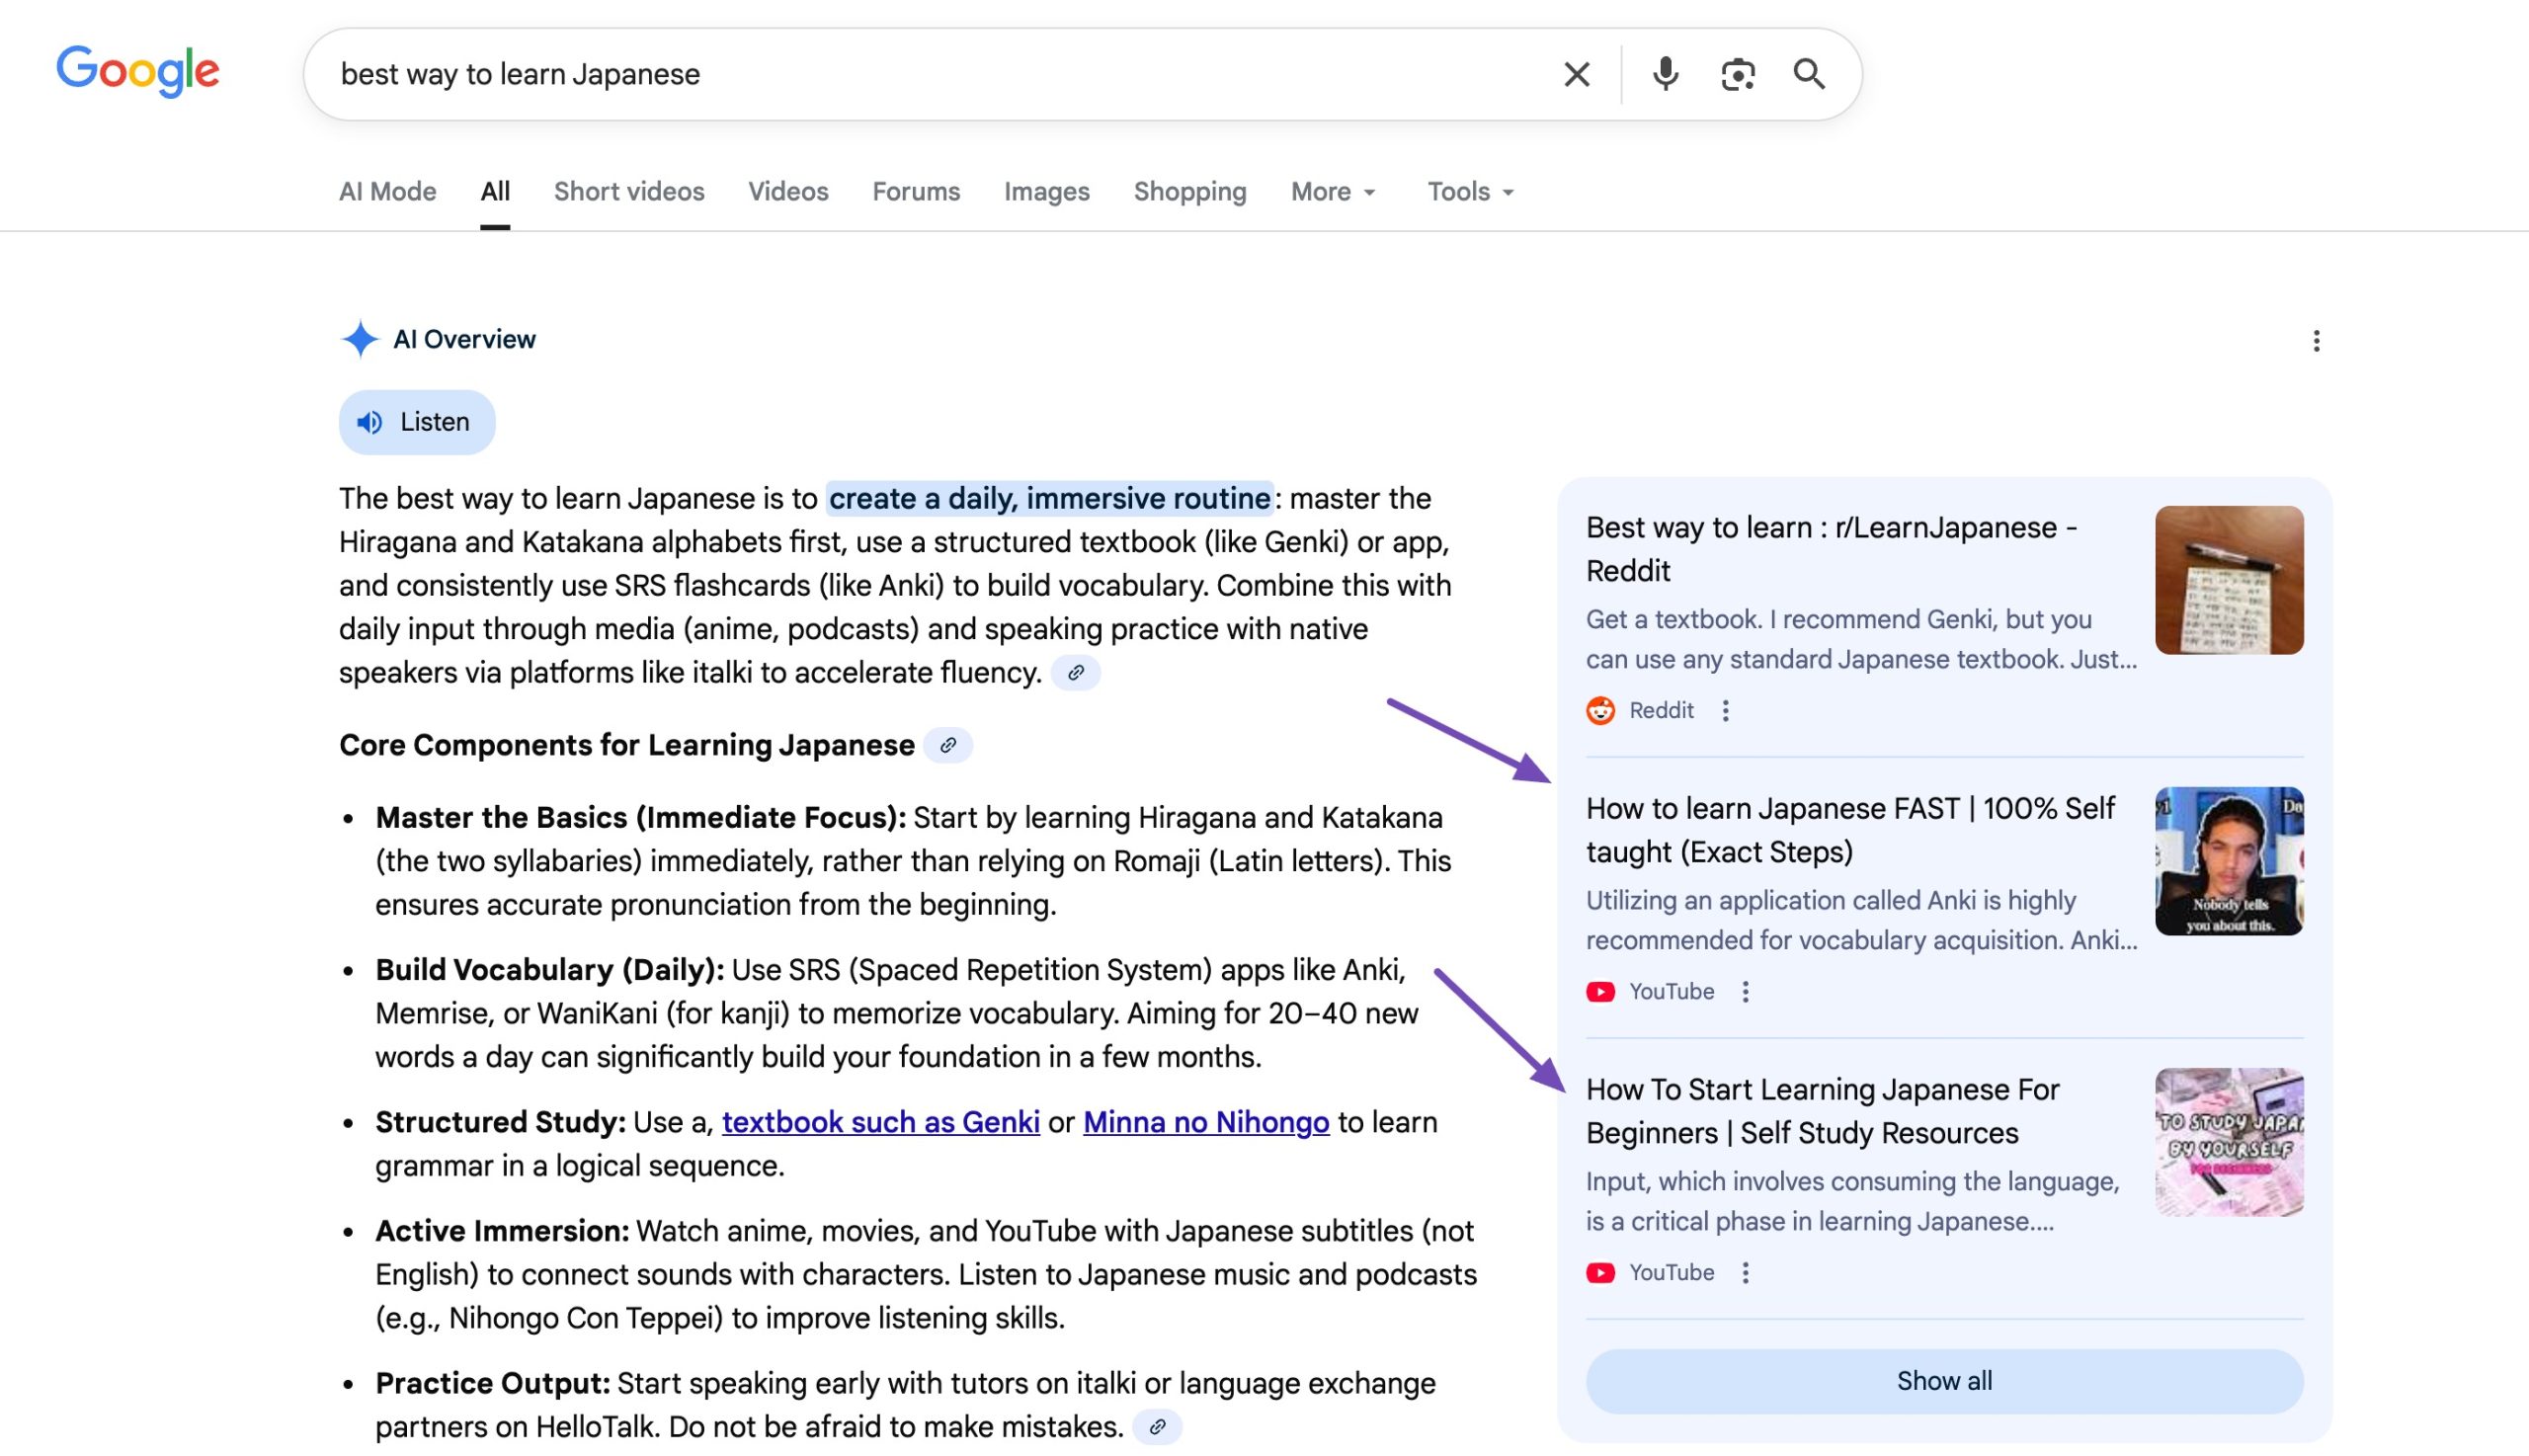The width and height of the screenshot is (2529, 1456).
Task: Click the search magnifier icon
Action: pyautogui.click(x=1808, y=73)
